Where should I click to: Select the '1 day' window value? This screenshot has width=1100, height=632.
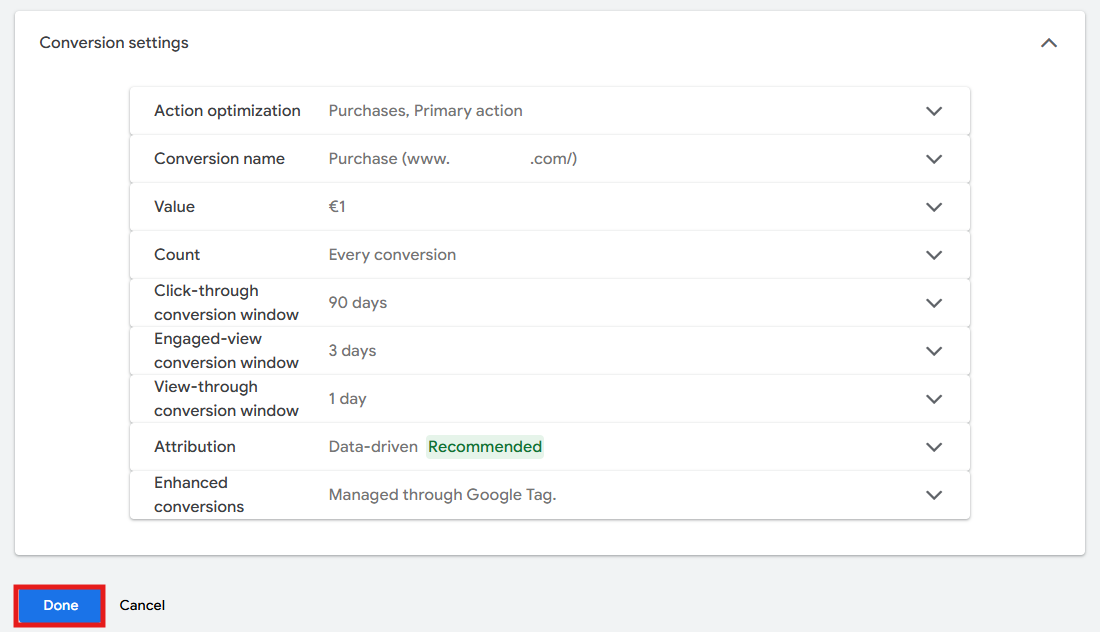[347, 398]
